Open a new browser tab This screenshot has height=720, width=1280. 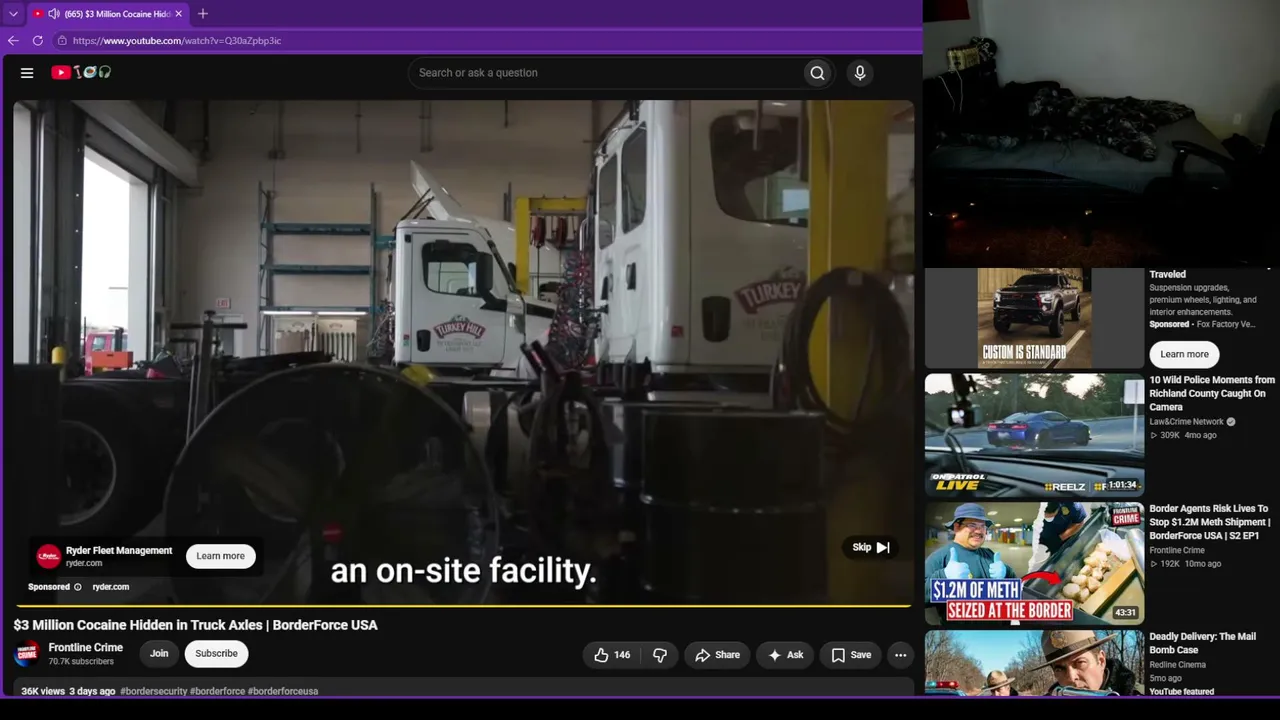tap(203, 14)
